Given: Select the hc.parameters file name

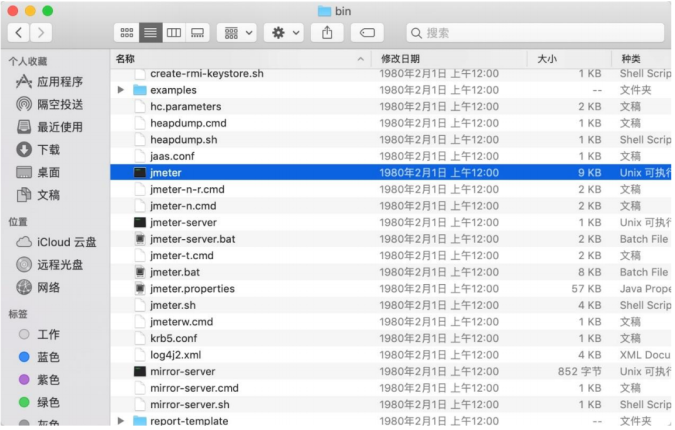Looking at the screenshot, I should (186, 106).
